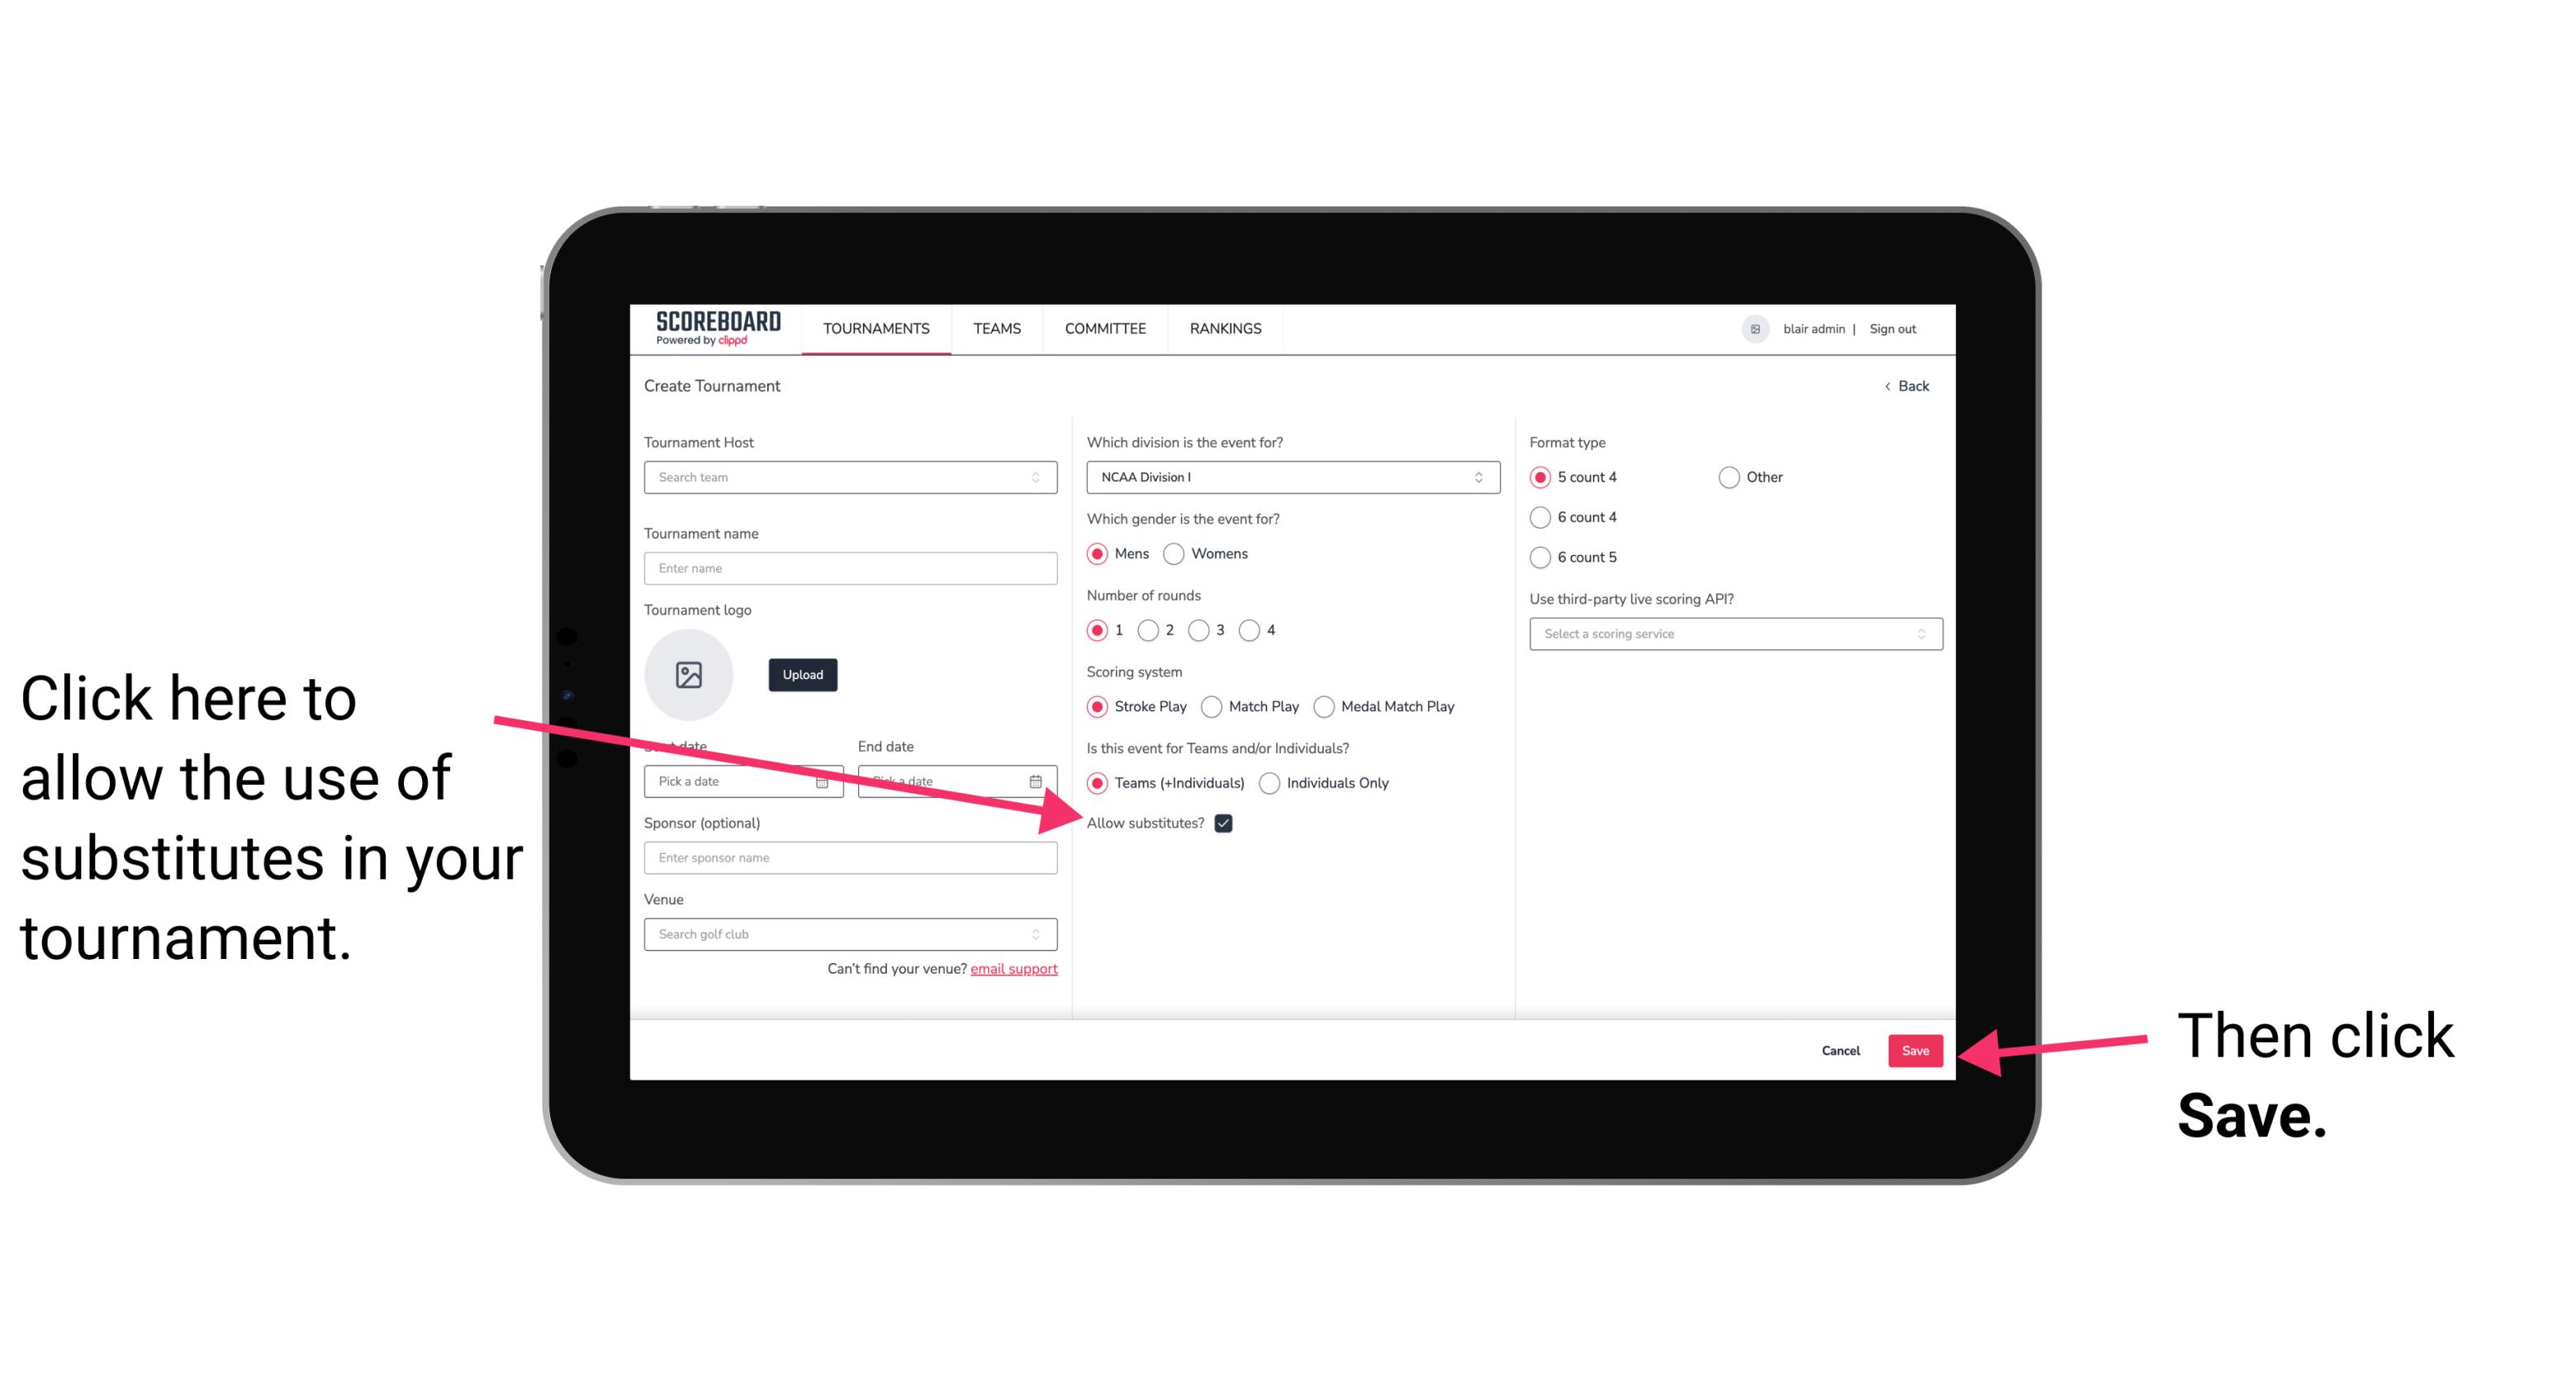
Task: Select the Match Play scoring system
Action: coord(1213,705)
